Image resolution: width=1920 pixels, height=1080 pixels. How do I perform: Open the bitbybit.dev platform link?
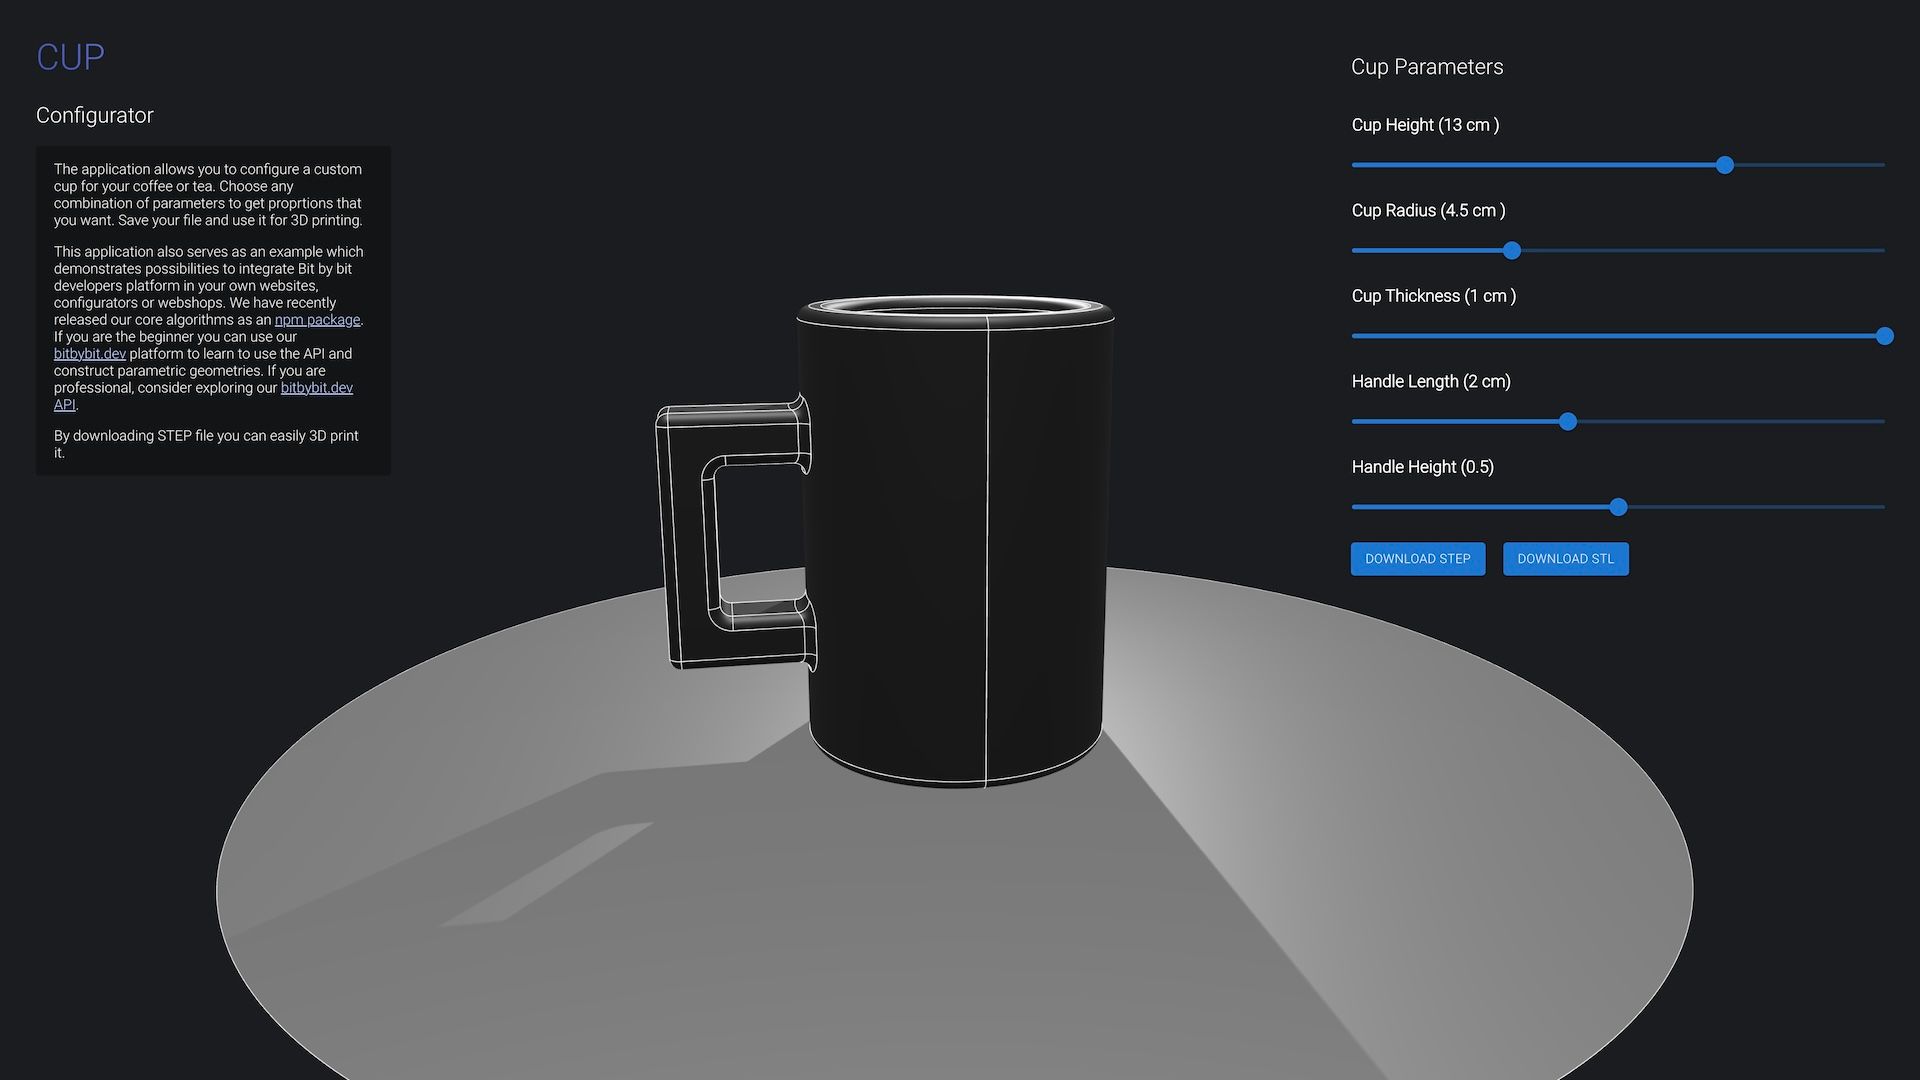[90, 354]
